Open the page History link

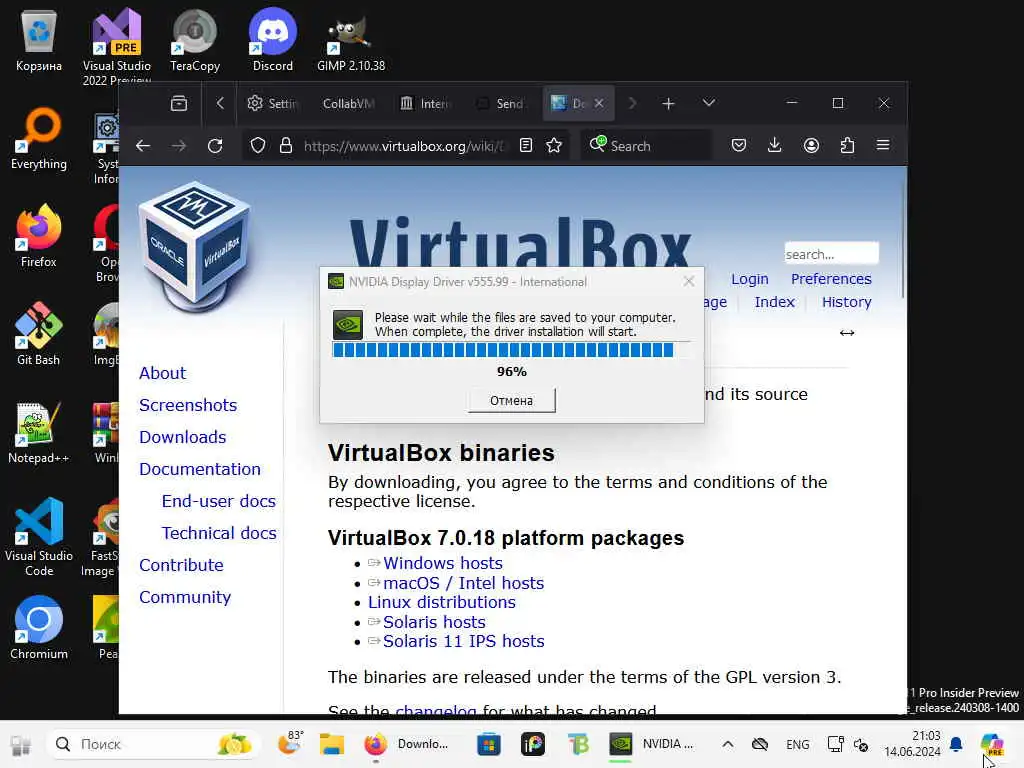click(x=846, y=302)
